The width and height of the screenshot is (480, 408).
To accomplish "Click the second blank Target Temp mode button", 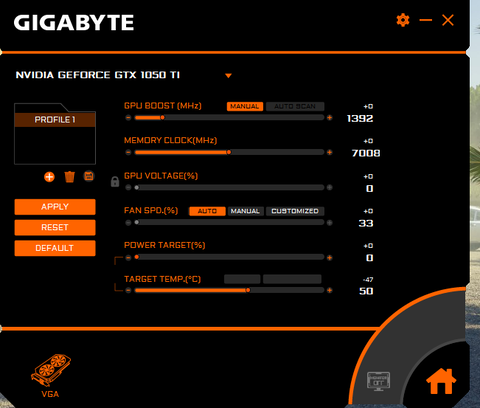I will coord(292,279).
